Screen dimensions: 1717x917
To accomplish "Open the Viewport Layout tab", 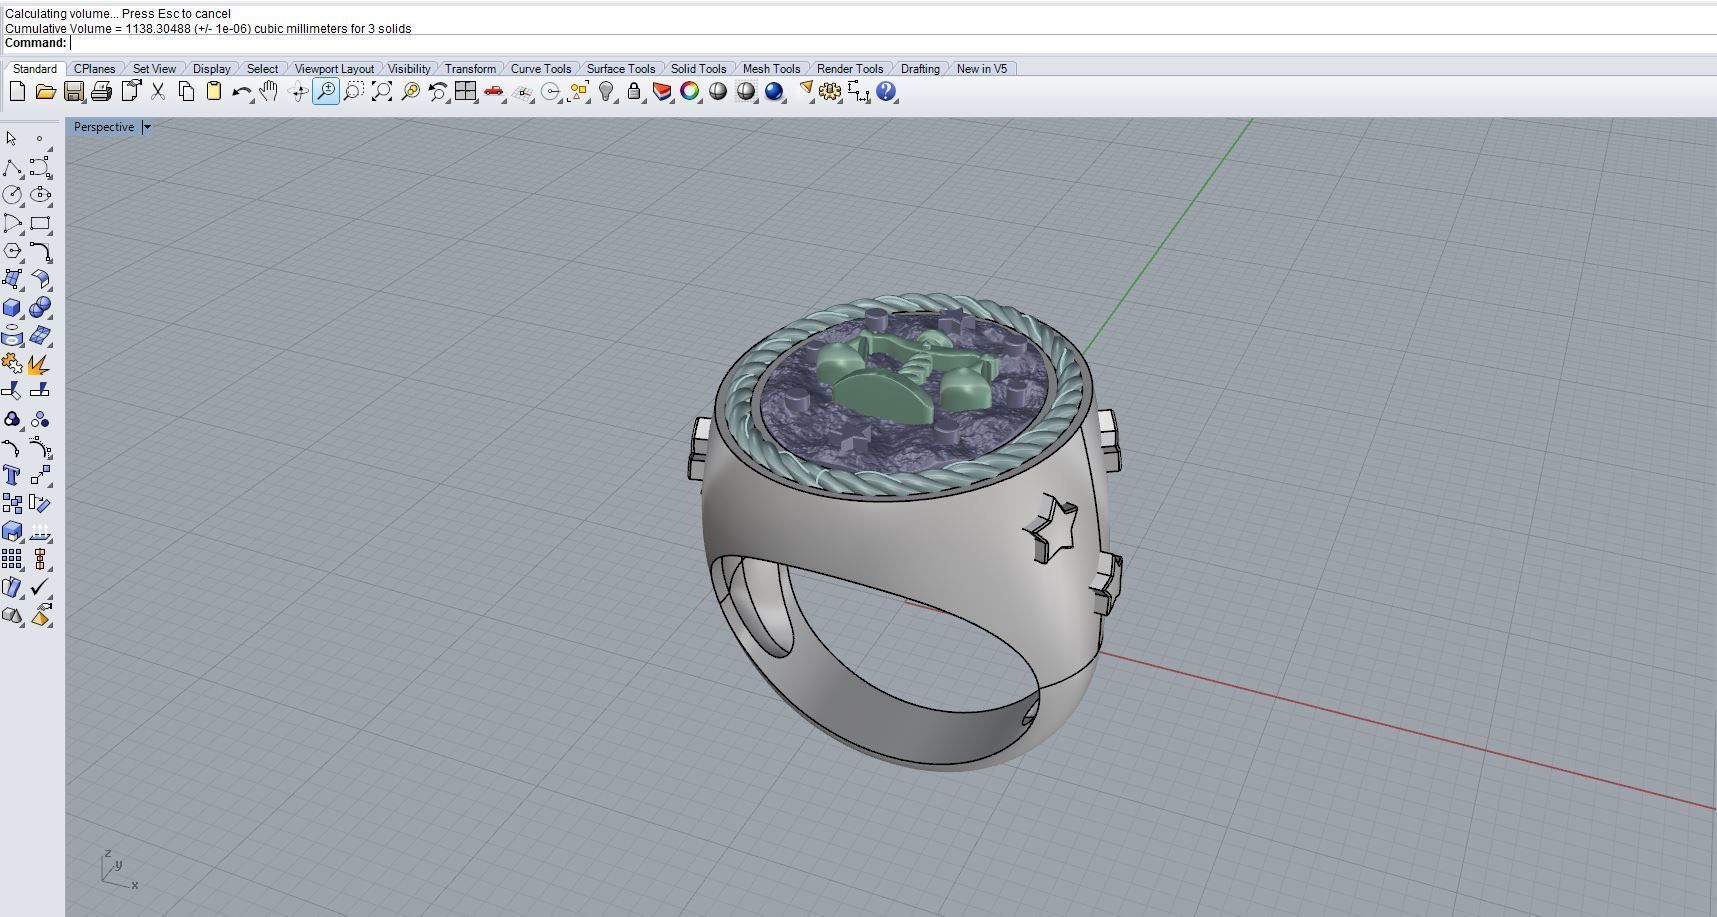I will 334,69.
